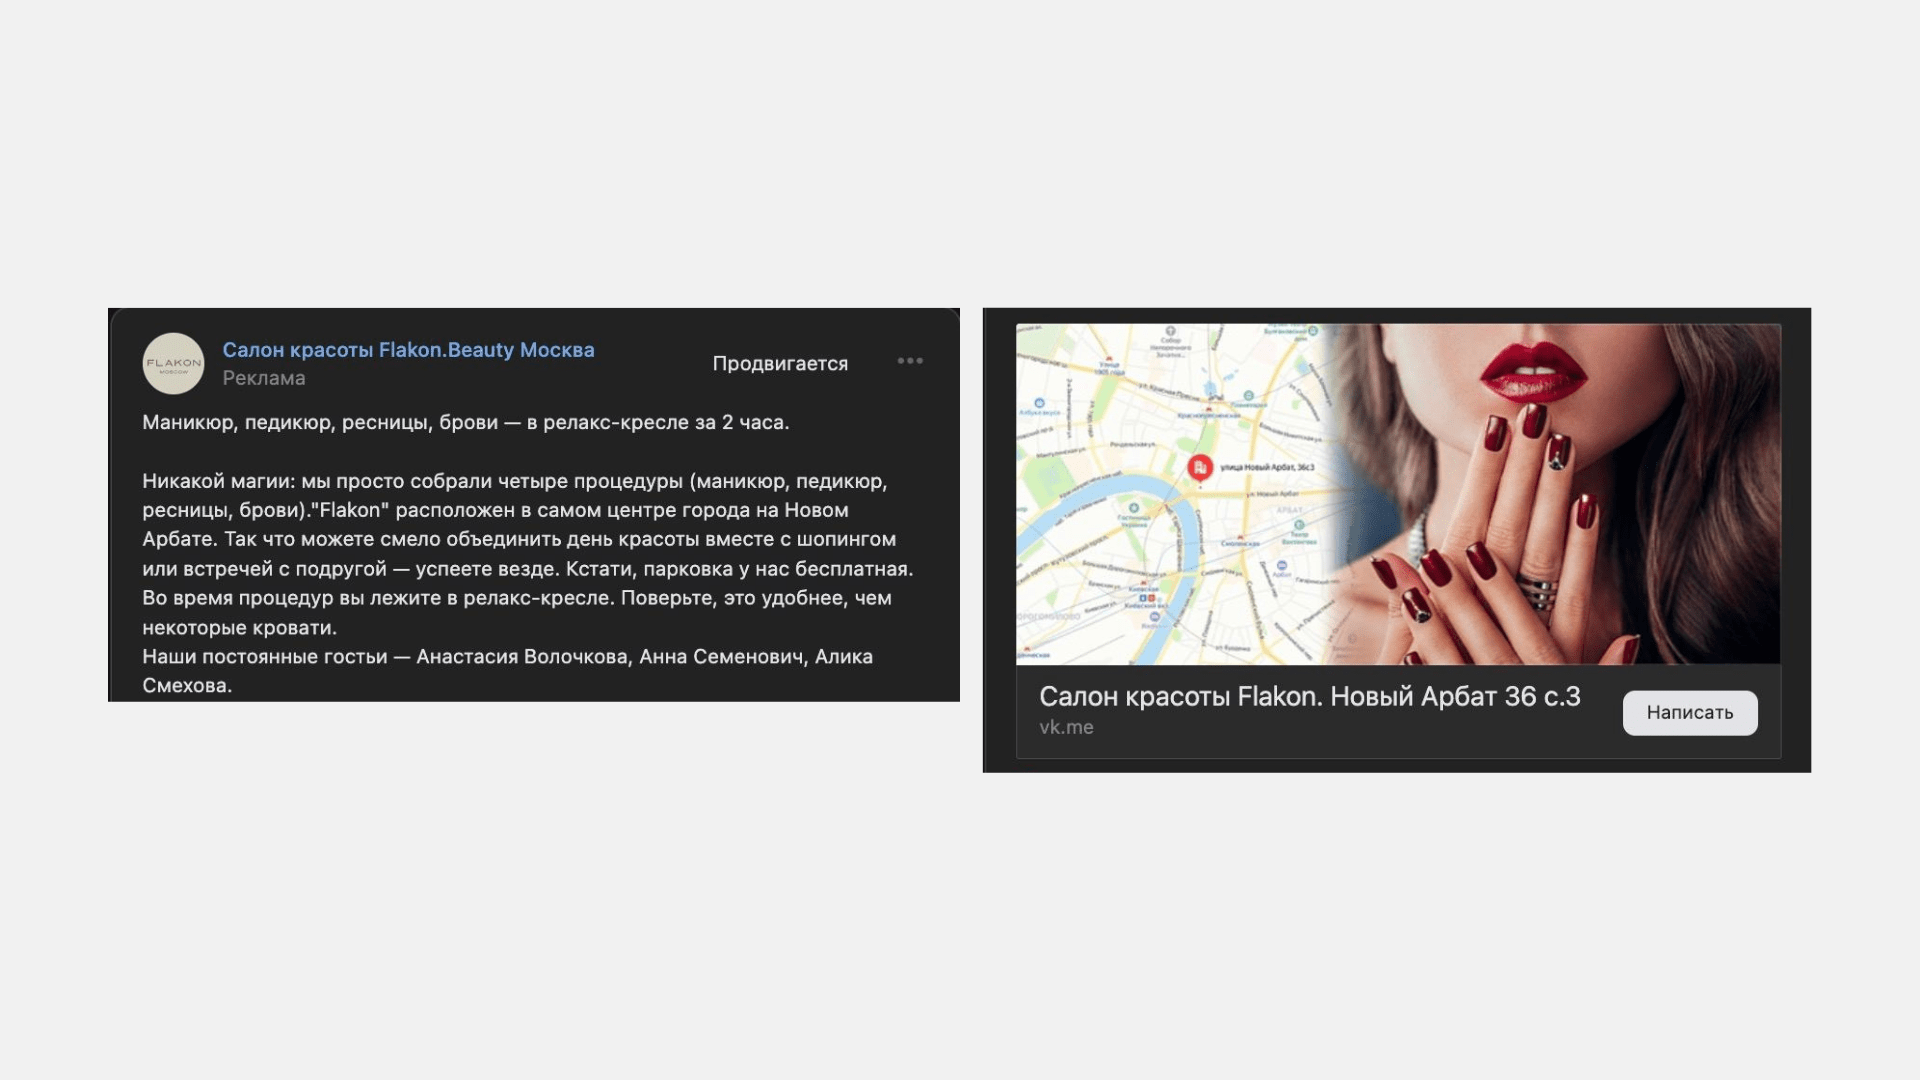Click the red location pin on map
The height and width of the screenshot is (1080, 1920).
(1200, 467)
